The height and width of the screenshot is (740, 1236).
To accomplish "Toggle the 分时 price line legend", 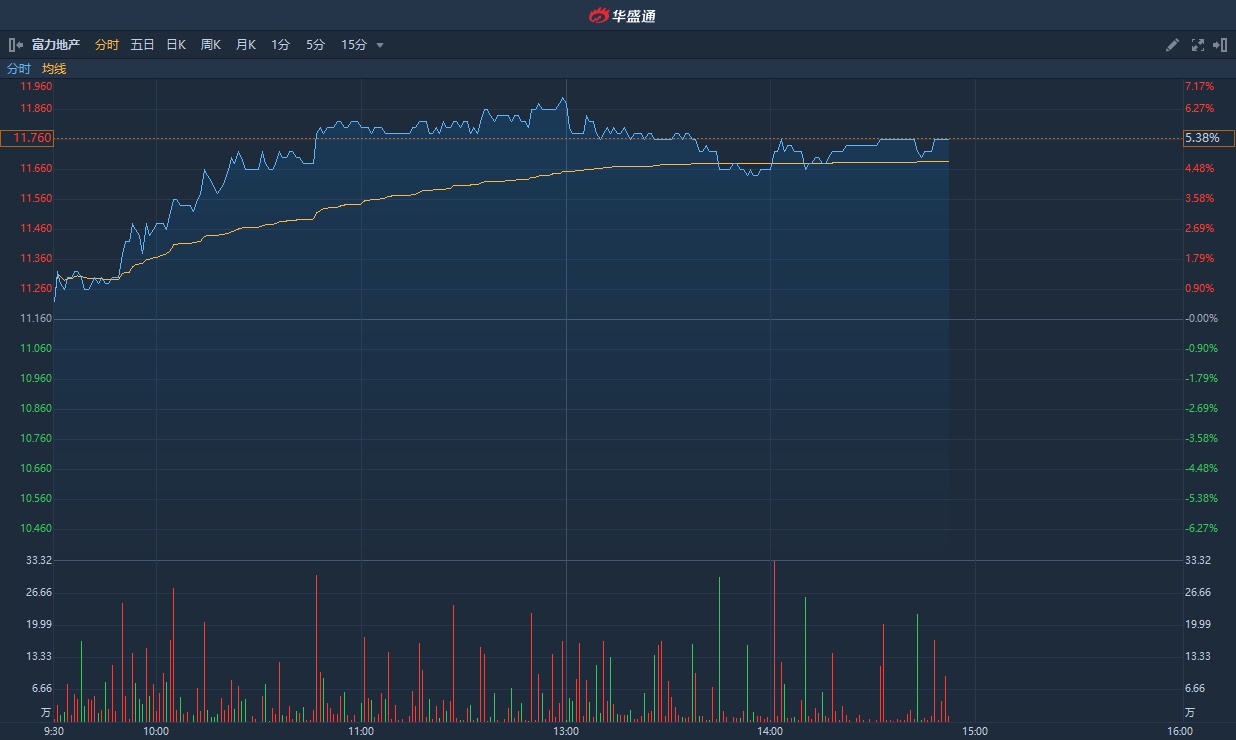I will (x=19, y=69).
